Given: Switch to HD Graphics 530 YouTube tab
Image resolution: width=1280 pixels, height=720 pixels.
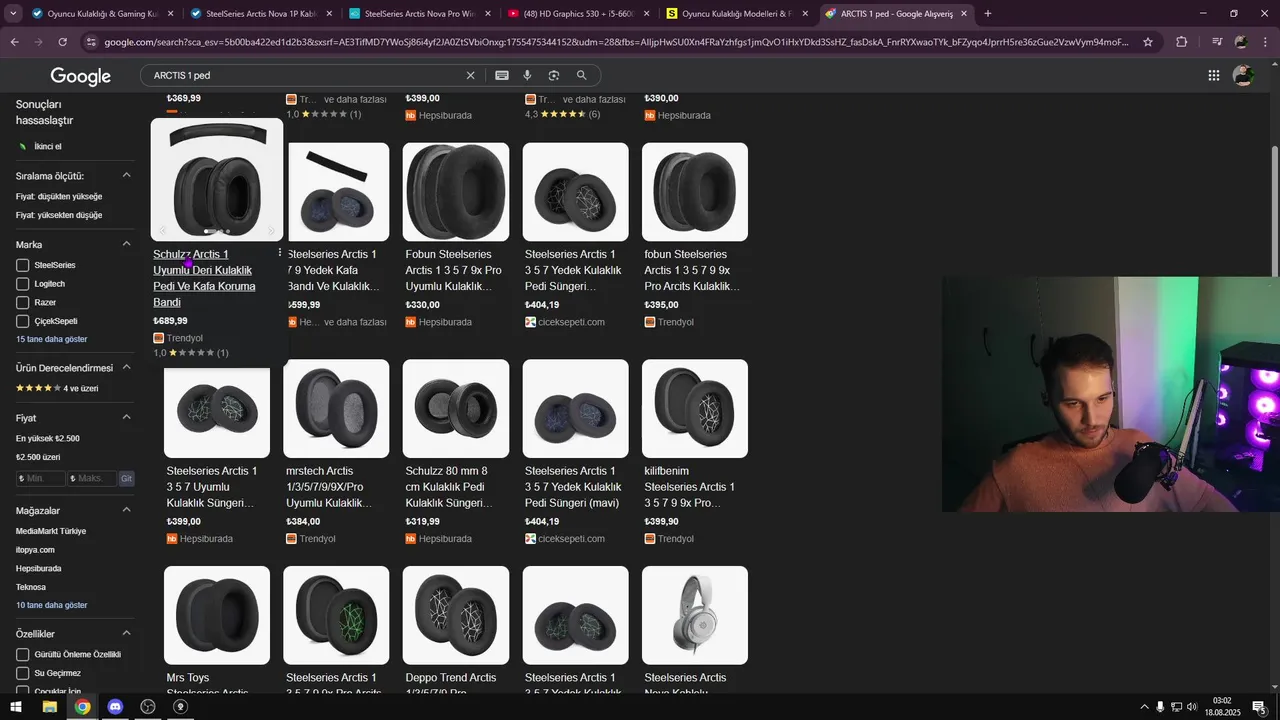Looking at the screenshot, I should 578,14.
